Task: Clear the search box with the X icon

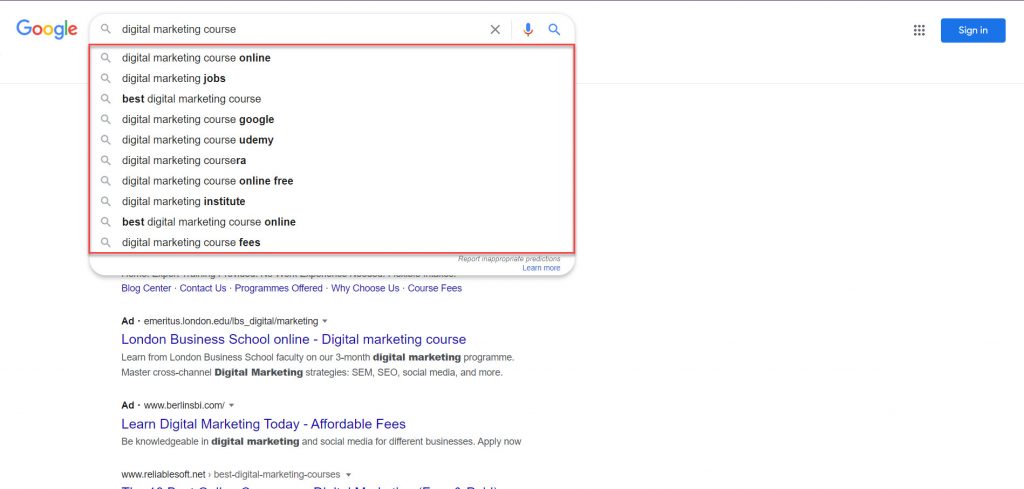Action: point(495,29)
